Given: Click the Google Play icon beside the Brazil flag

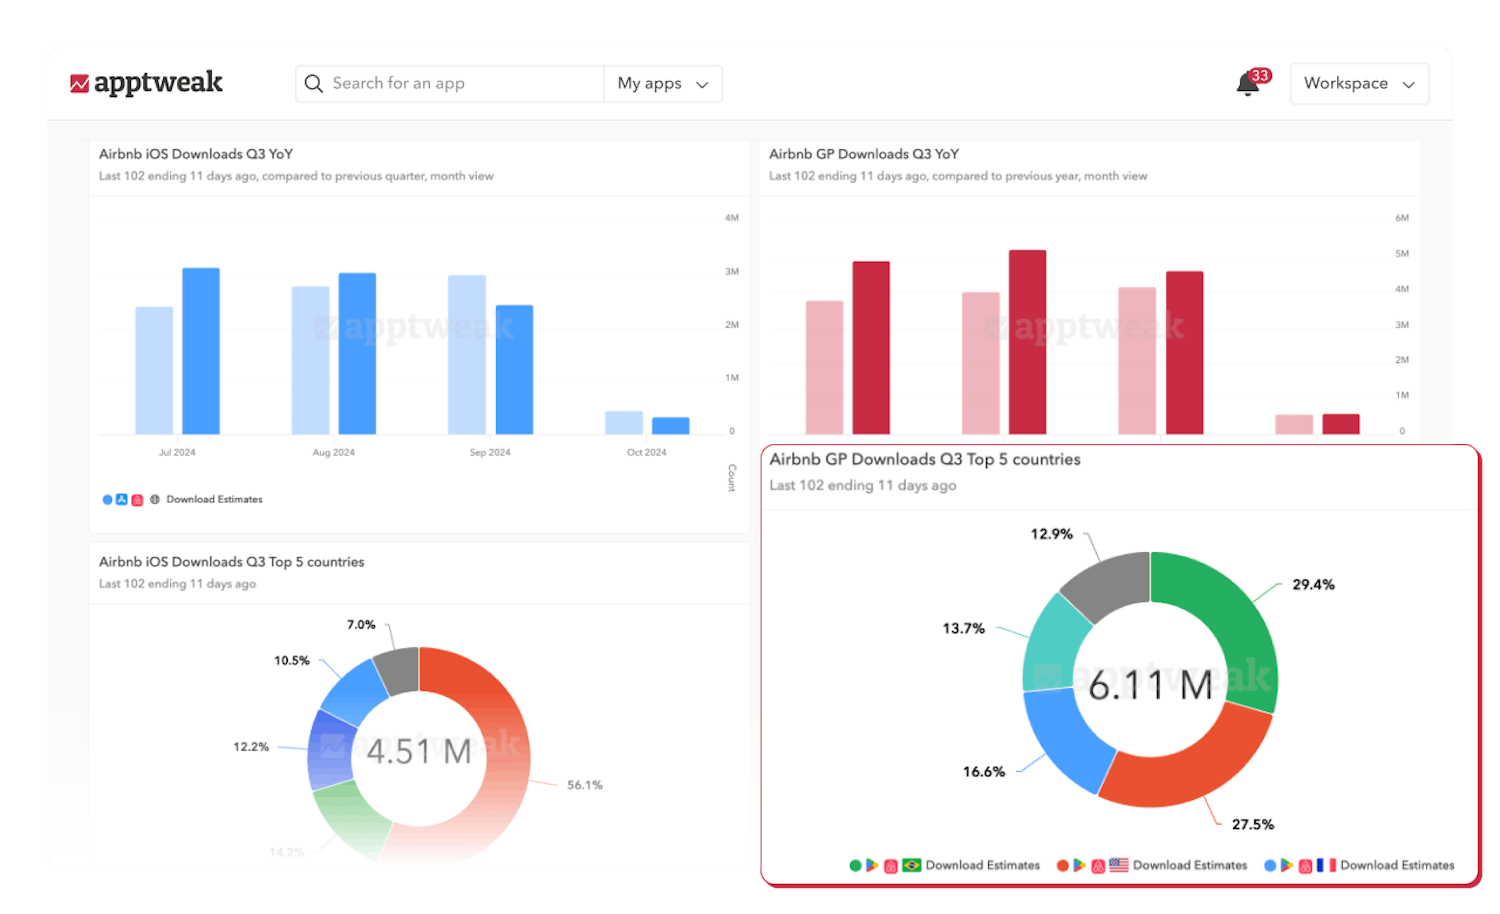Looking at the screenshot, I should [x=871, y=864].
